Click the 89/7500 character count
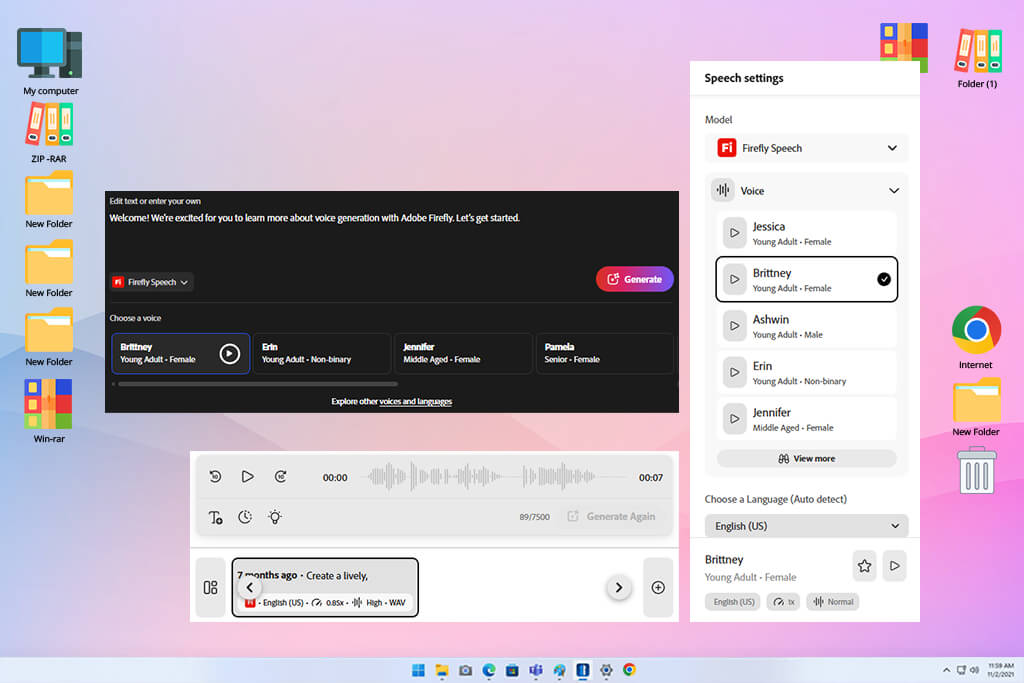The image size is (1024, 683). (x=534, y=517)
